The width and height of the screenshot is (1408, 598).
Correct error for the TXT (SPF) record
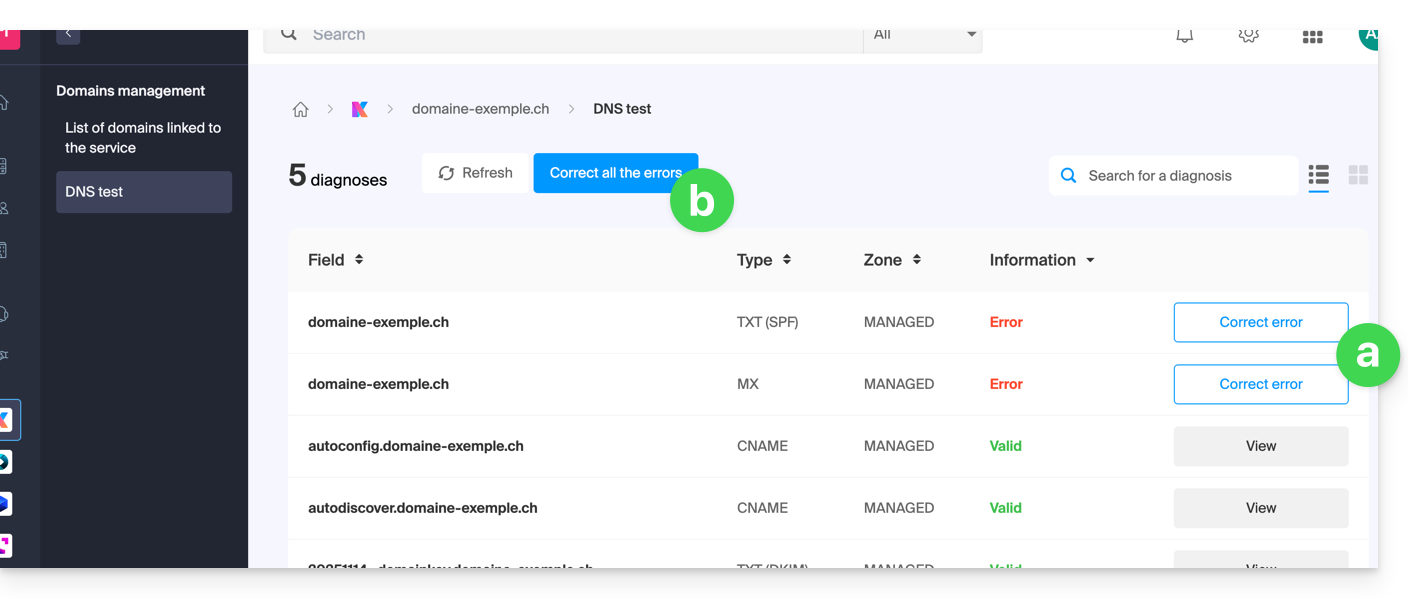[x=1260, y=322]
